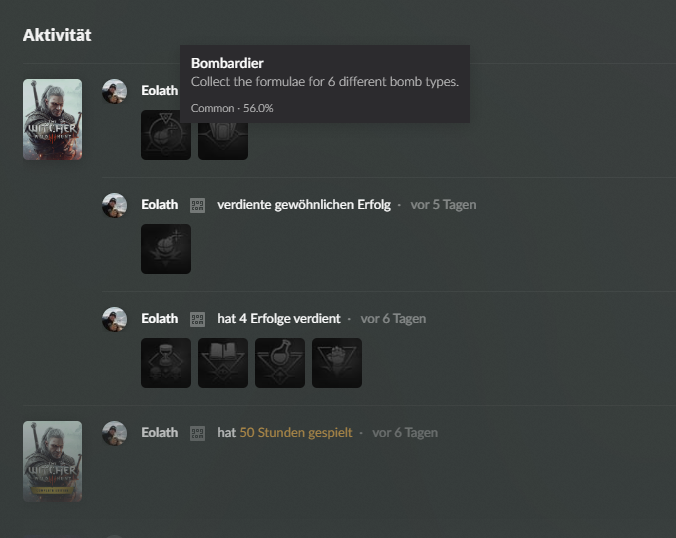The height and width of the screenshot is (538, 676).
Task: Open Witcher 3 Complete Edition cover thumbnail
Action: [x=53, y=461]
